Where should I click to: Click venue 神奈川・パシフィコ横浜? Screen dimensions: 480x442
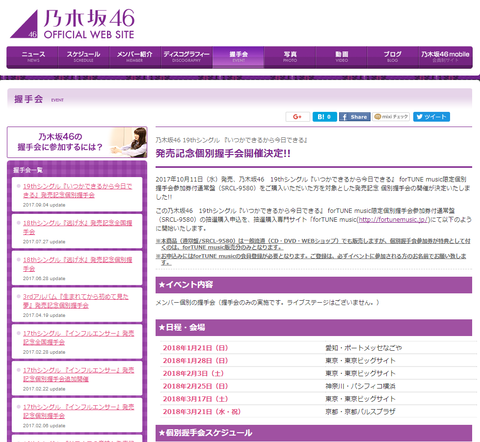click(360, 386)
